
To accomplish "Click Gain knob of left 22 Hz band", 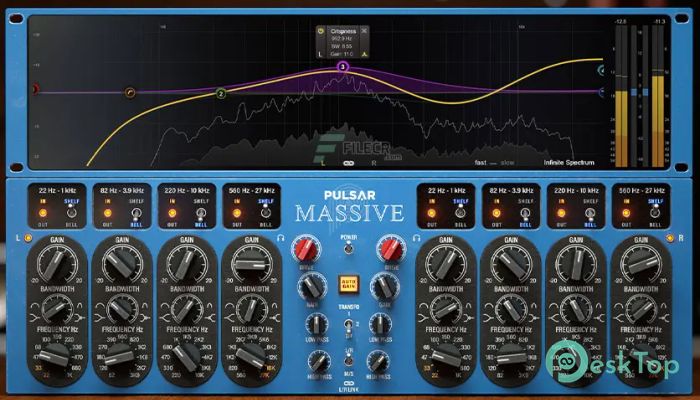I will coord(57,264).
